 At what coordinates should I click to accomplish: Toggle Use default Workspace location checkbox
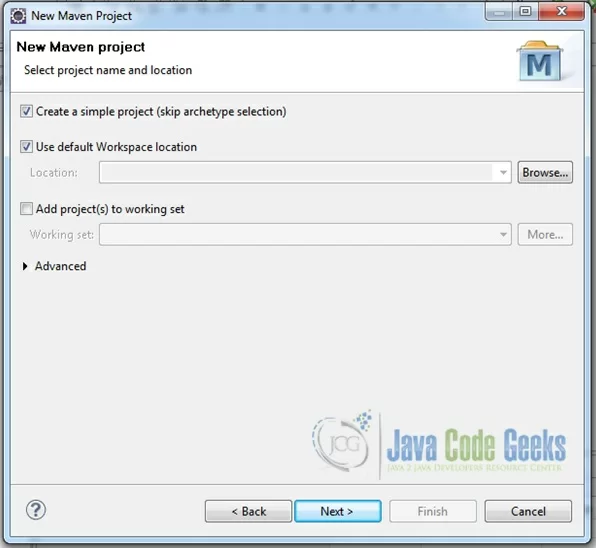[26, 147]
